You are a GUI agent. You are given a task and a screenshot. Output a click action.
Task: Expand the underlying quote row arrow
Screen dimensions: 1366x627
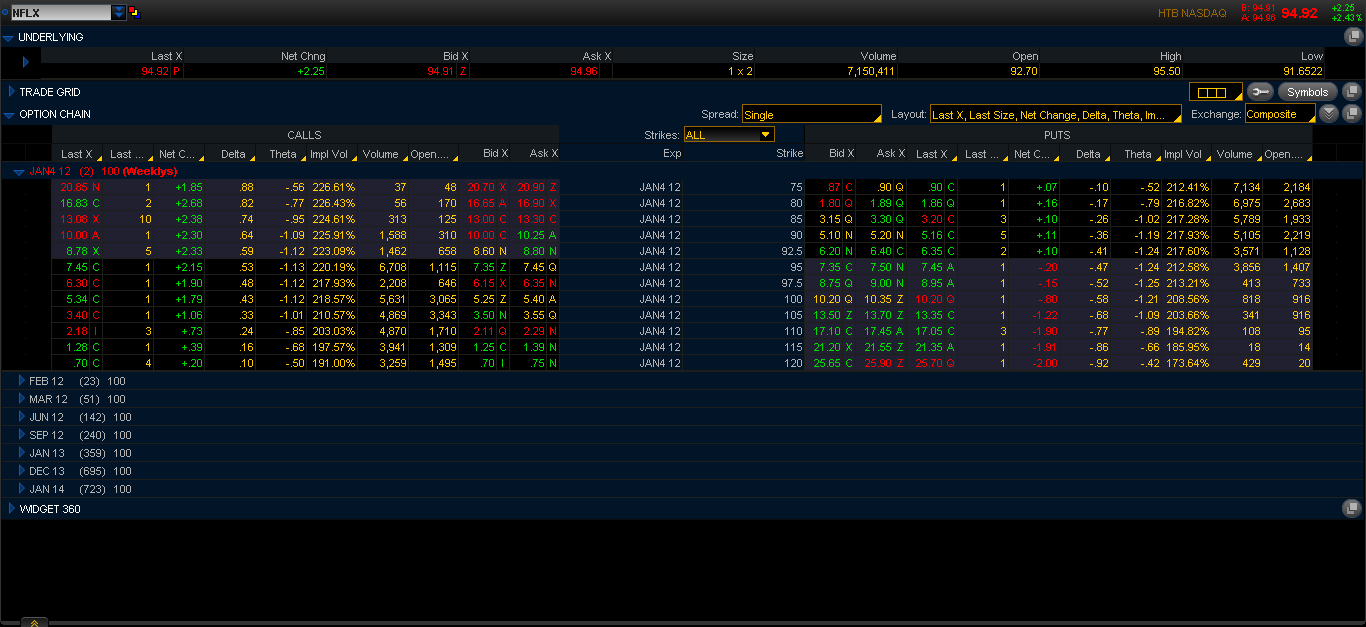(25, 62)
